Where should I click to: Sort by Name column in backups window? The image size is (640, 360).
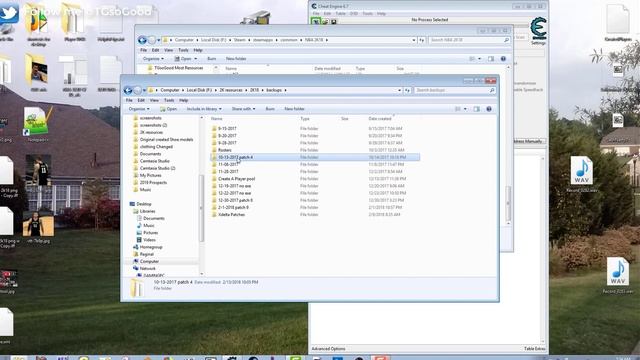point(217,119)
